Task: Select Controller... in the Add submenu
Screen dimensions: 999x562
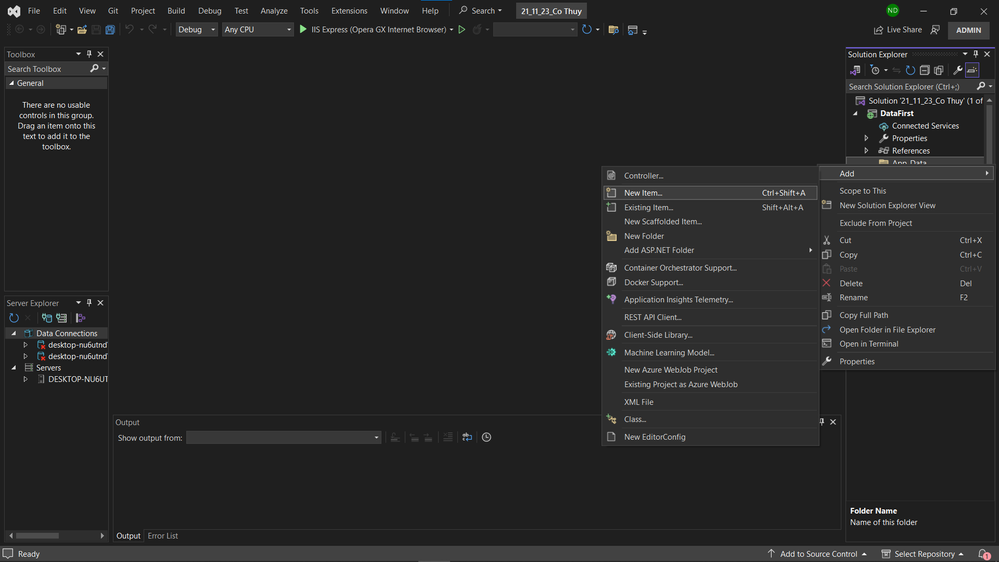Action: tap(710, 175)
